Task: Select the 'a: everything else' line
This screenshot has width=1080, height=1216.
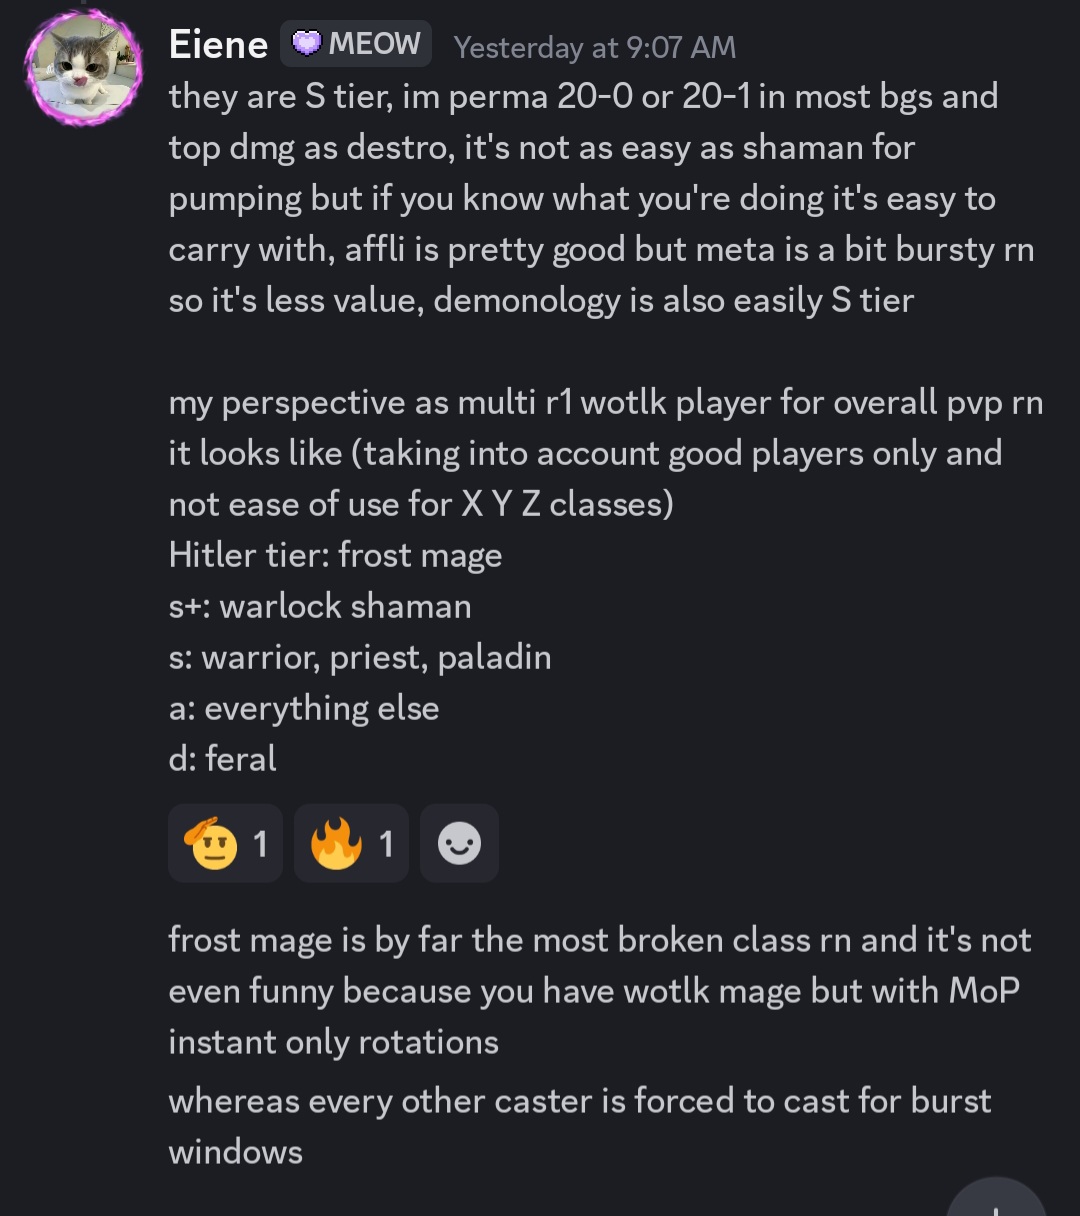Action: pos(304,709)
